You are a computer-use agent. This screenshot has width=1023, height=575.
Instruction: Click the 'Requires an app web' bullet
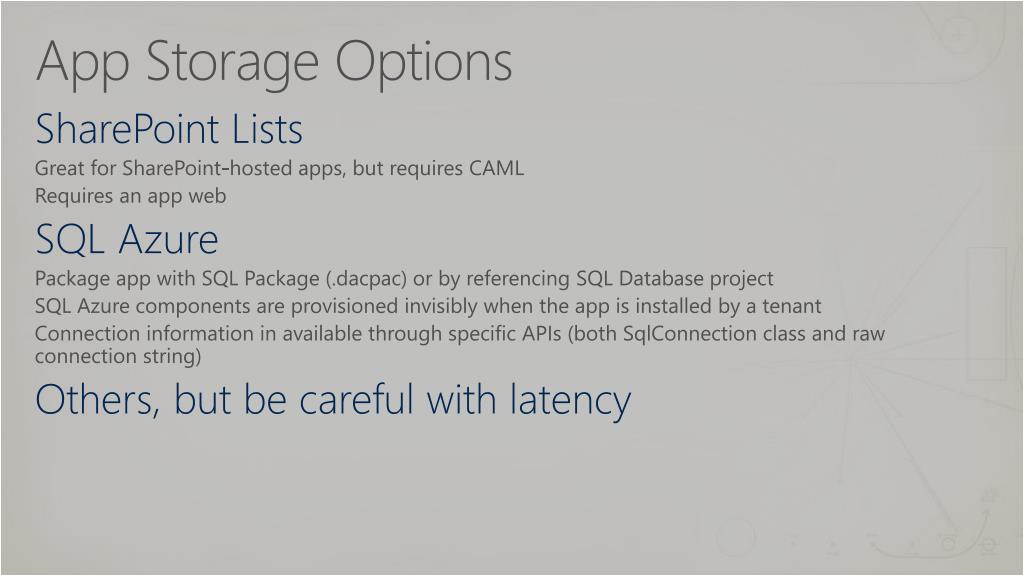click(130, 196)
